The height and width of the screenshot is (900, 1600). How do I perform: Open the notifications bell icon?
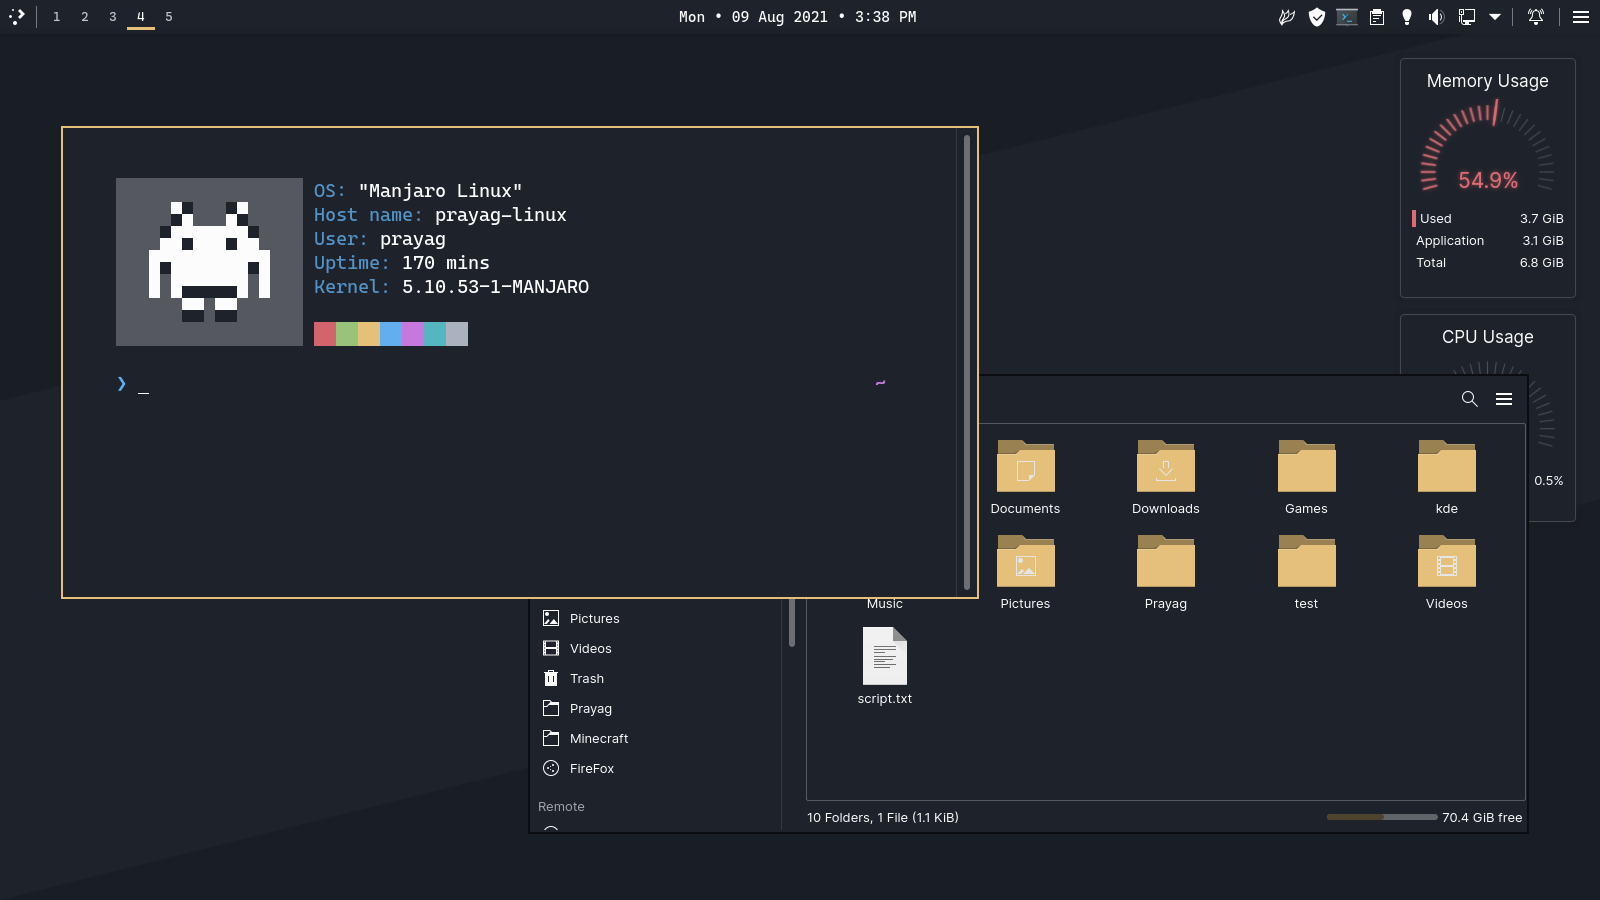coord(1536,17)
